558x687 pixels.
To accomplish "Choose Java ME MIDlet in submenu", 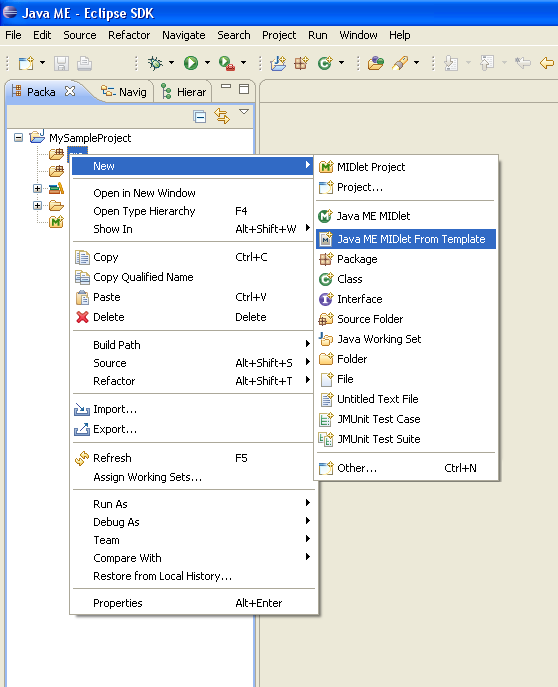I will (x=406, y=216).
